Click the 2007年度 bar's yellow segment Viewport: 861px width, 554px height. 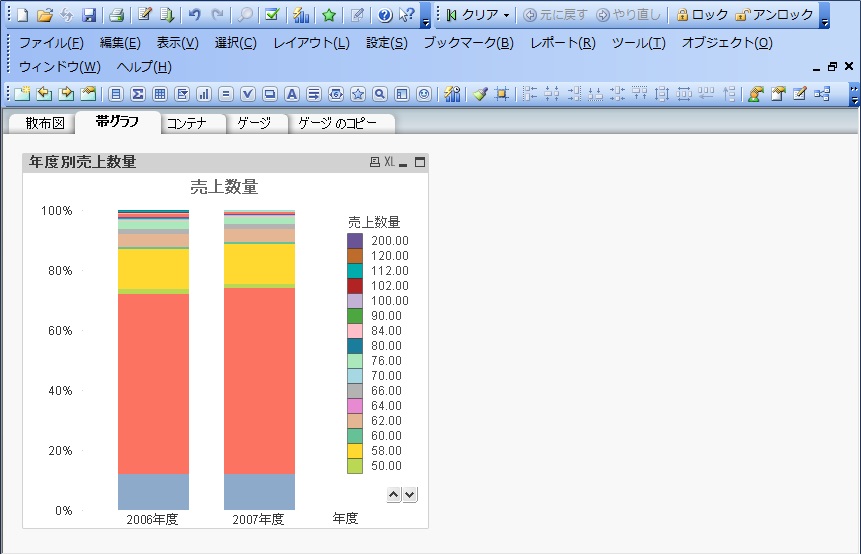pyautogui.click(x=259, y=264)
